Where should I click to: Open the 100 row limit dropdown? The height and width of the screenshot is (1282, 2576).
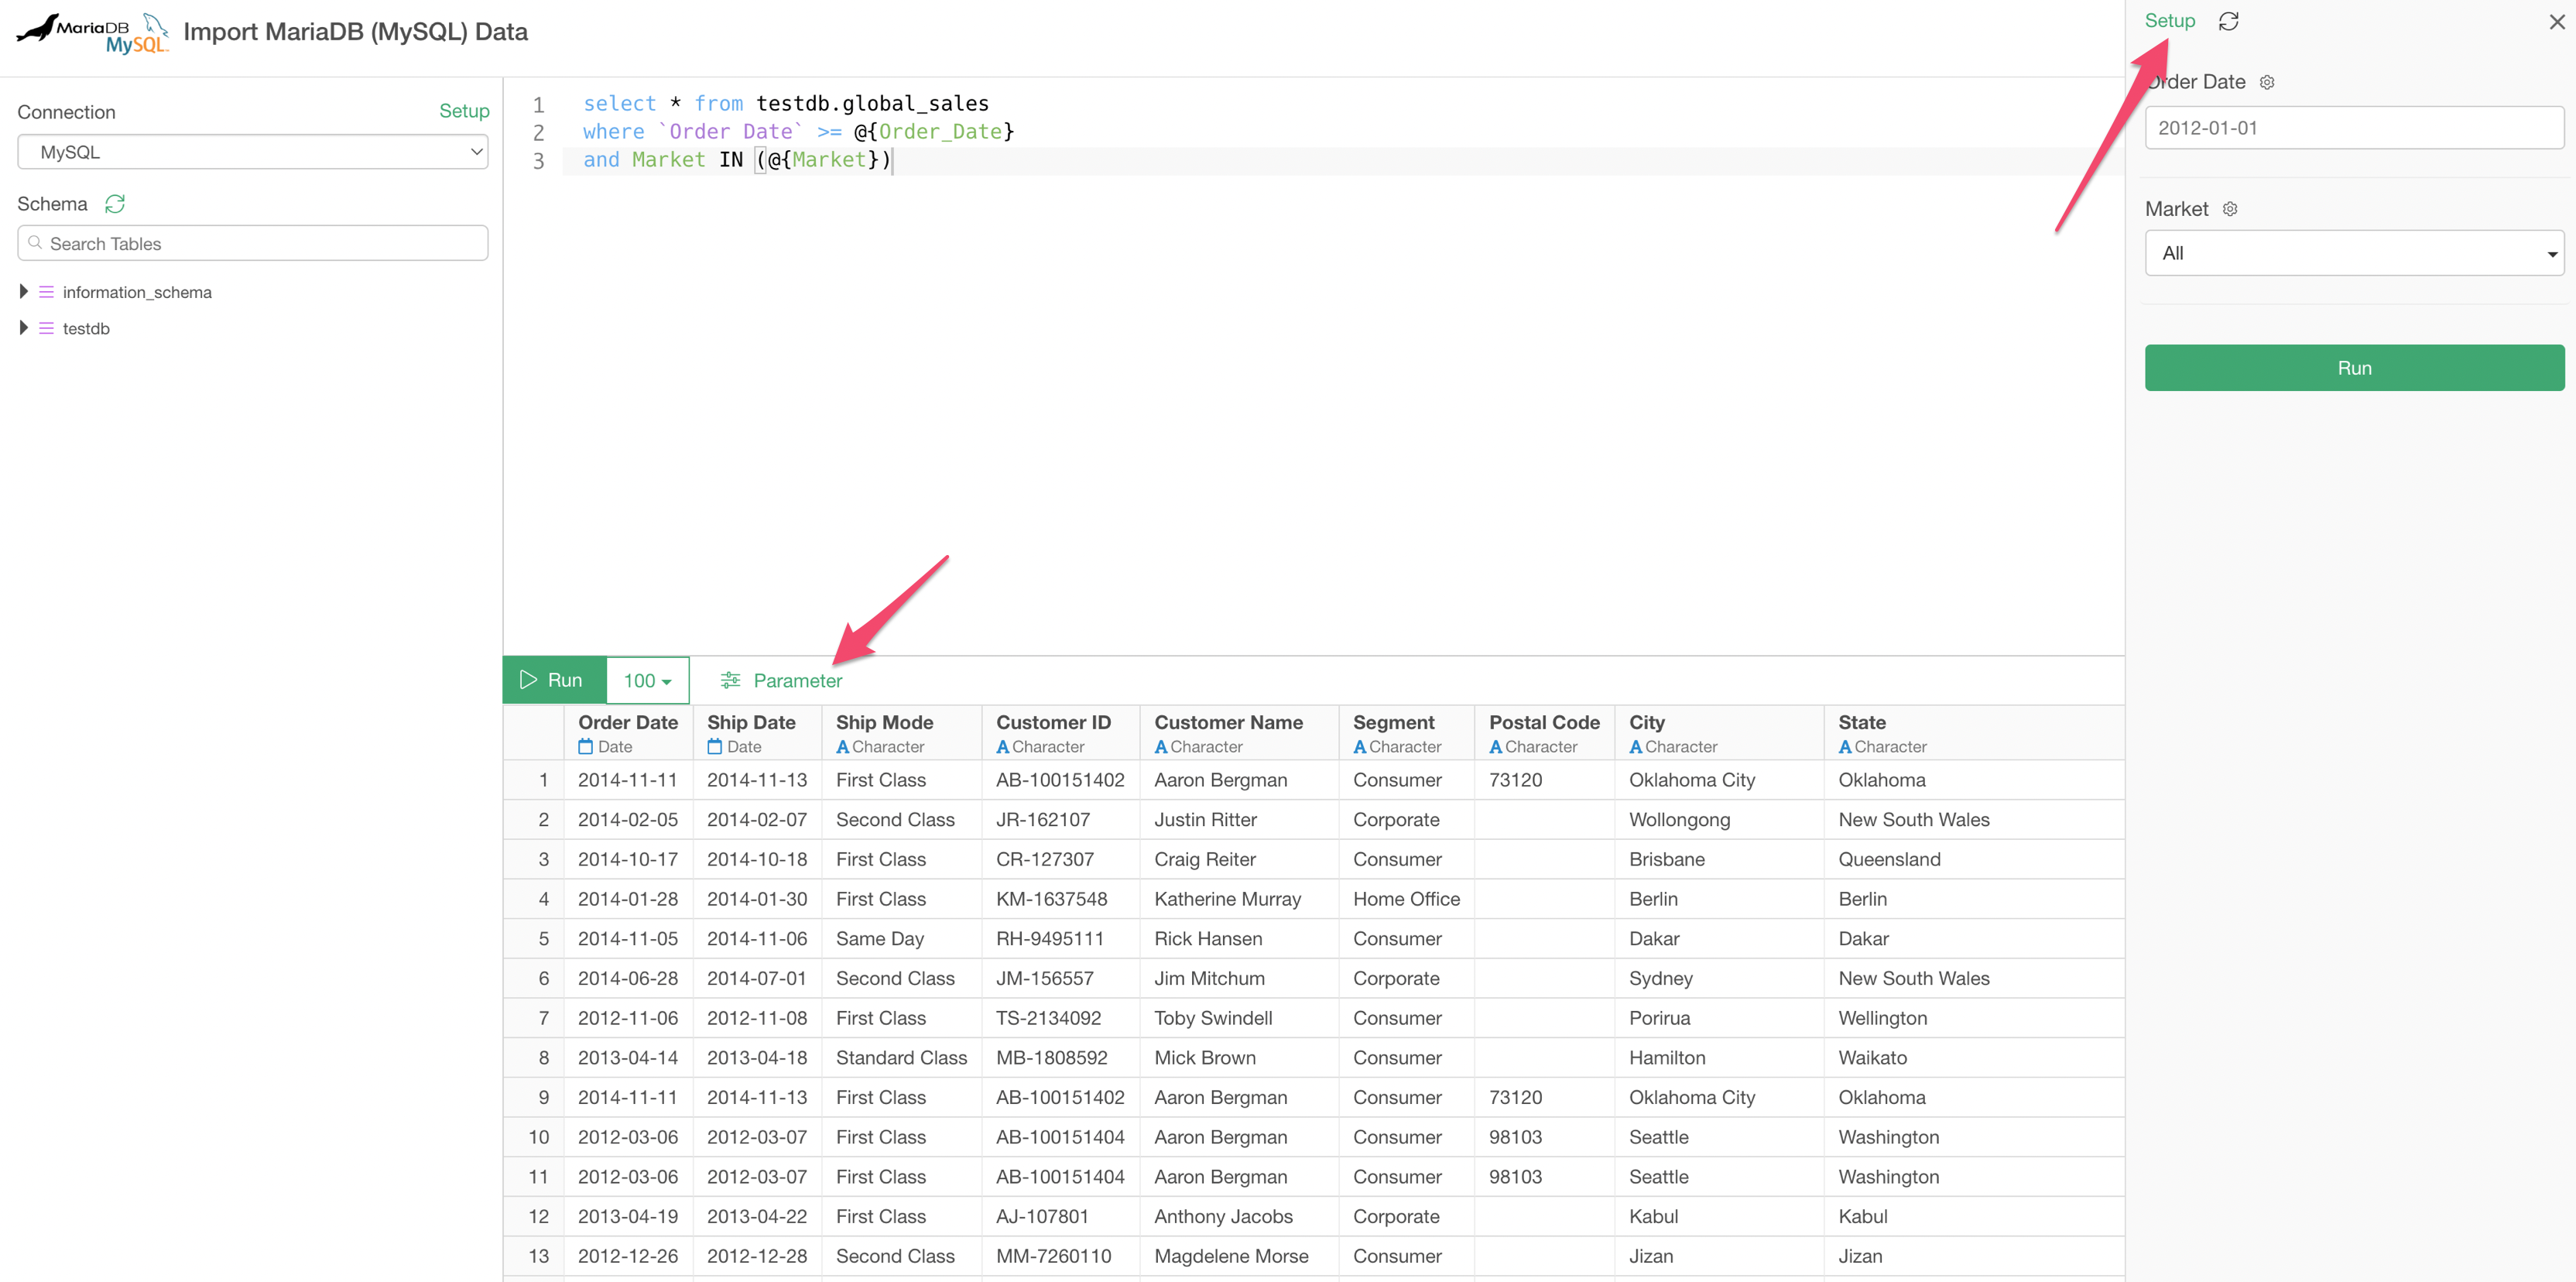click(x=647, y=680)
